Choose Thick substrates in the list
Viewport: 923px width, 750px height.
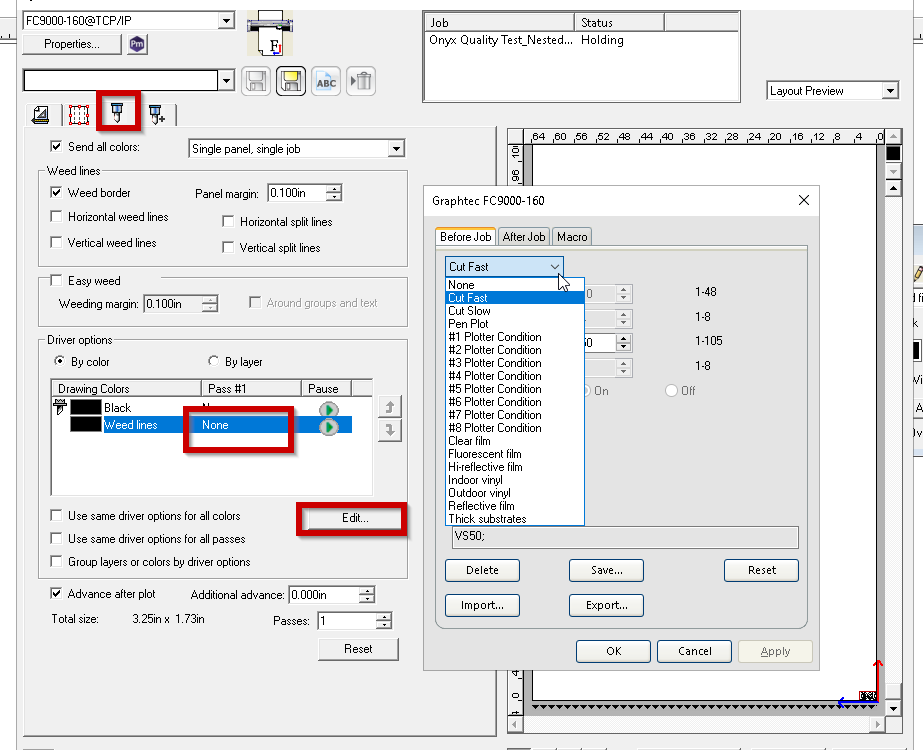tap(515, 519)
